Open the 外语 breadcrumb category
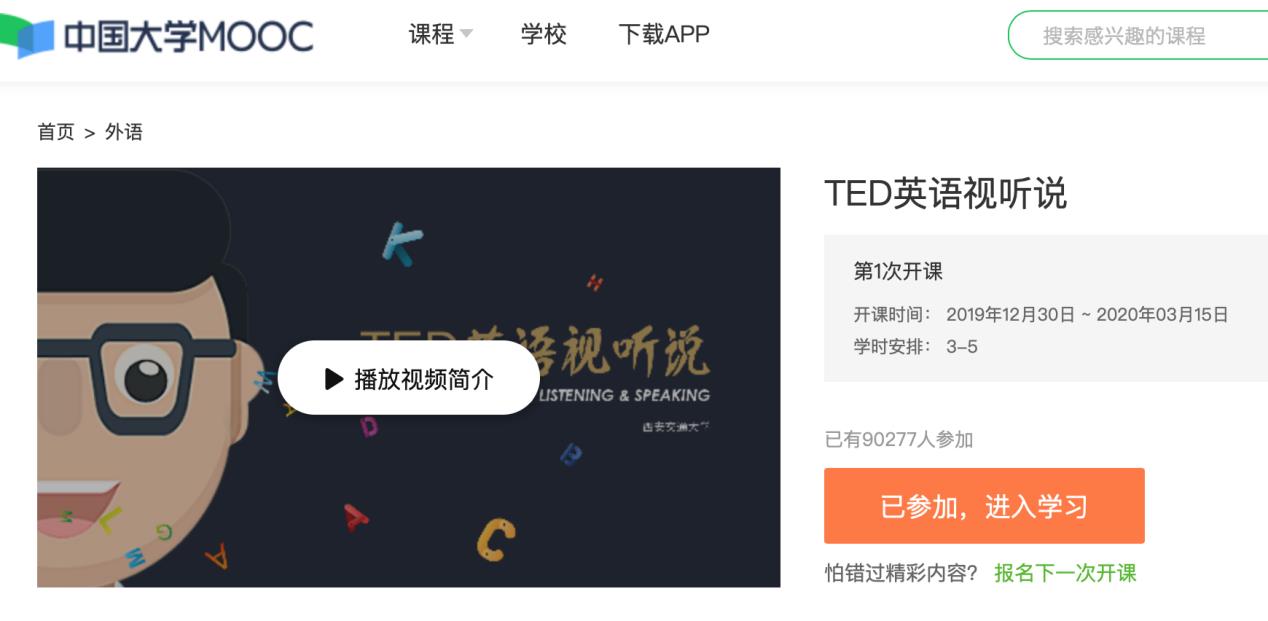Screen dimensions: 1268x621 coord(124,132)
